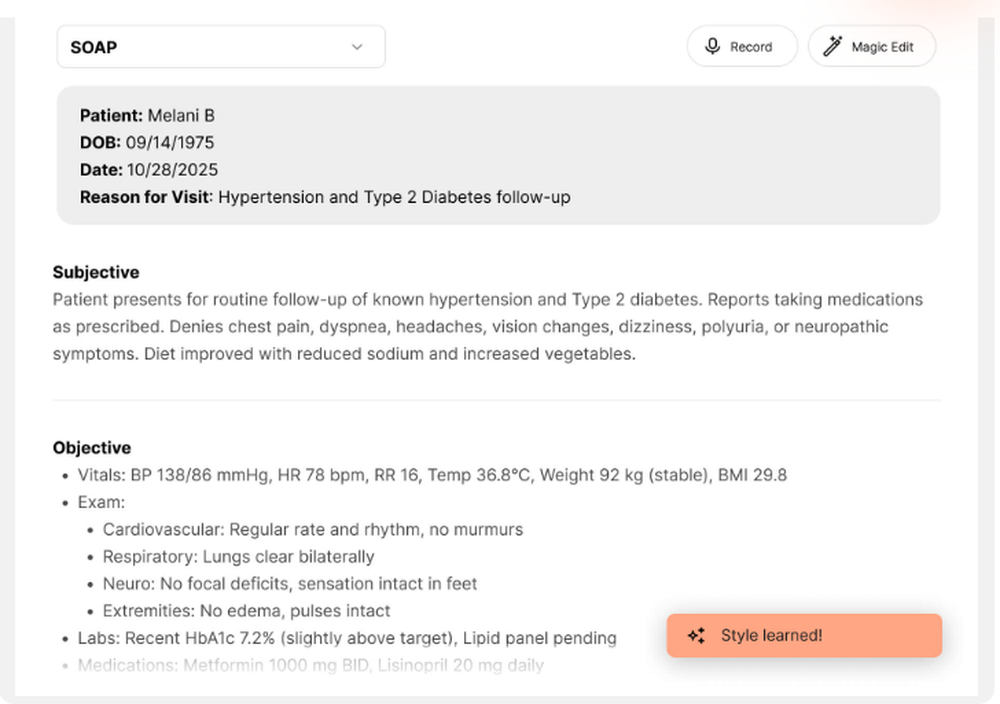This screenshot has height=704, width=1000.
Task: Click the magic wand icon
Action: pos(832,46)
